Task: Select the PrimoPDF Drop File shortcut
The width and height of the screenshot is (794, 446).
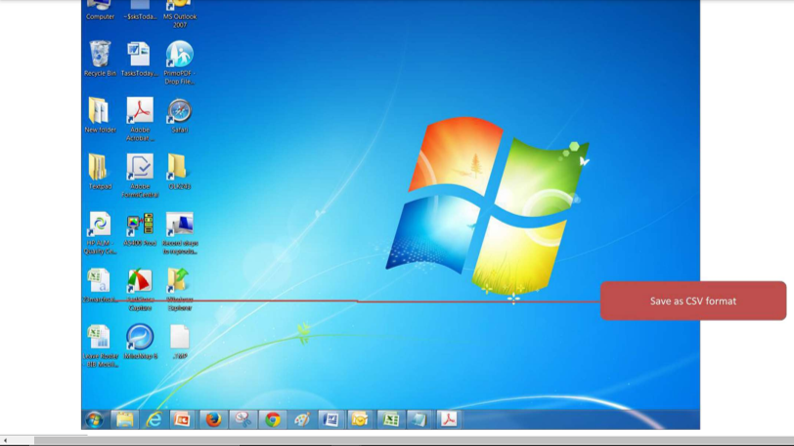Action: click(179, 62)
